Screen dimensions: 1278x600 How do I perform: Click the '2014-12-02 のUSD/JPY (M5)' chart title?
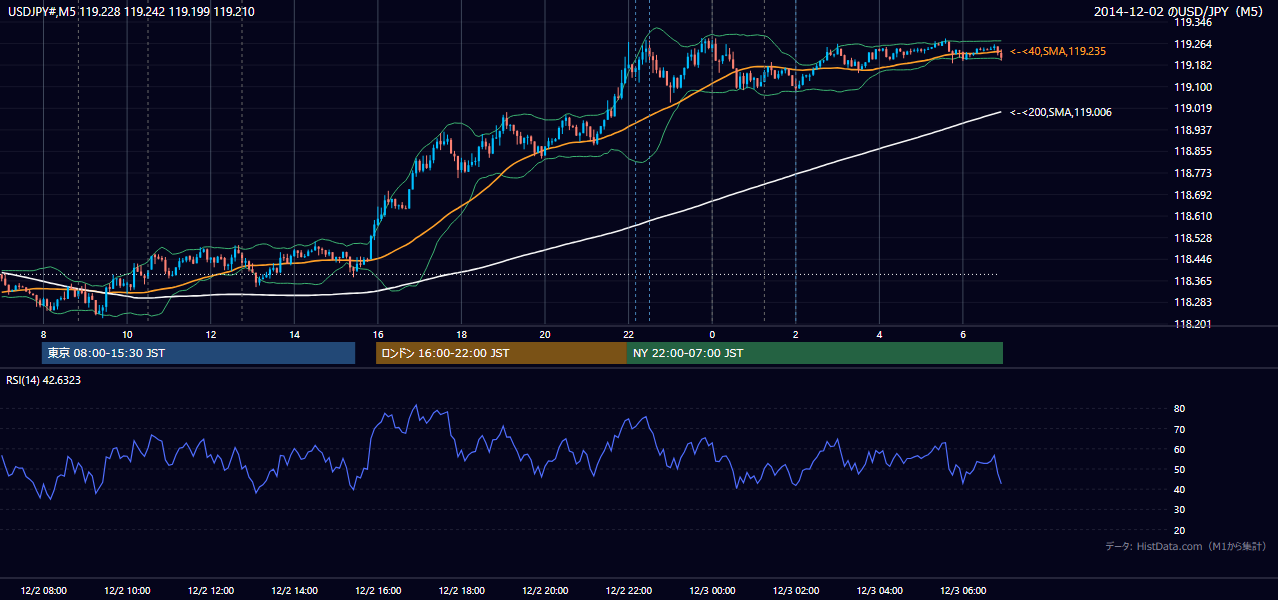point(1180,12)
